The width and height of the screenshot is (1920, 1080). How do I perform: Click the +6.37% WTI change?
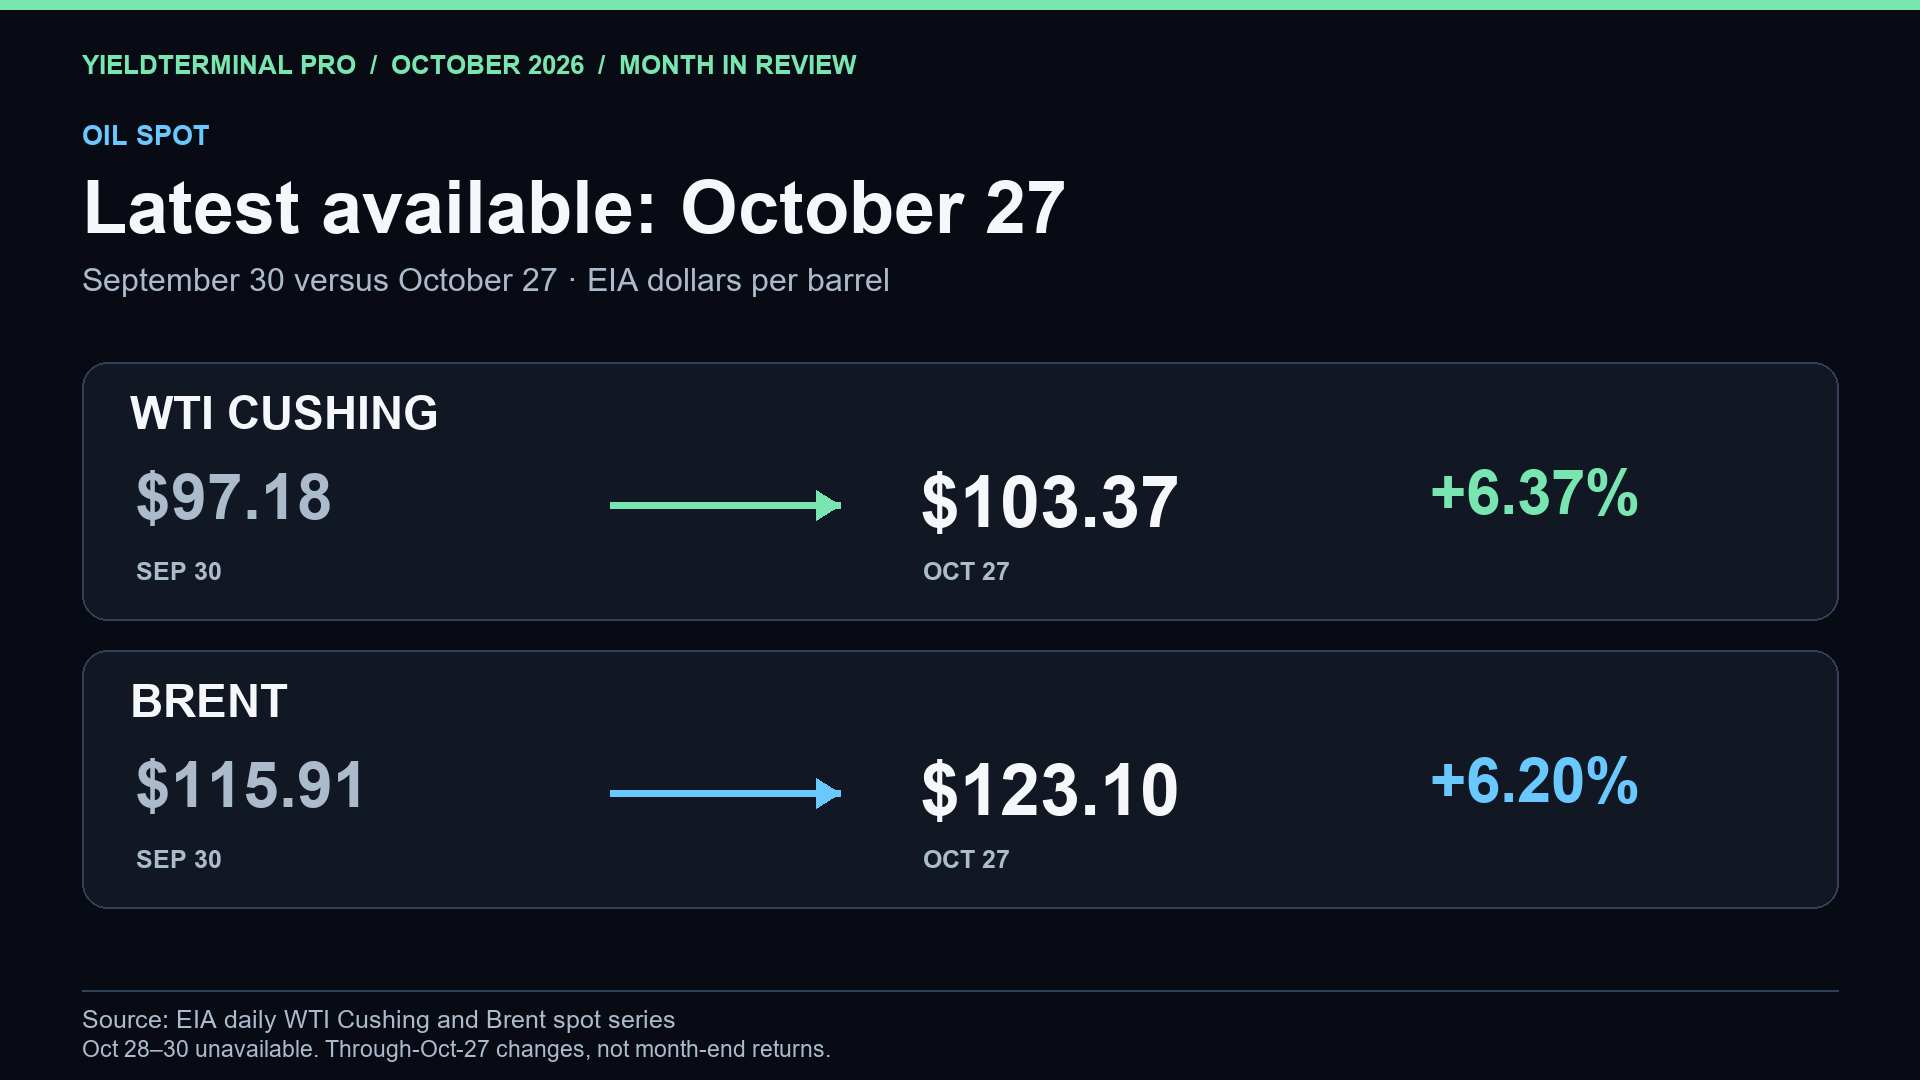click(x=1535, y=492)
